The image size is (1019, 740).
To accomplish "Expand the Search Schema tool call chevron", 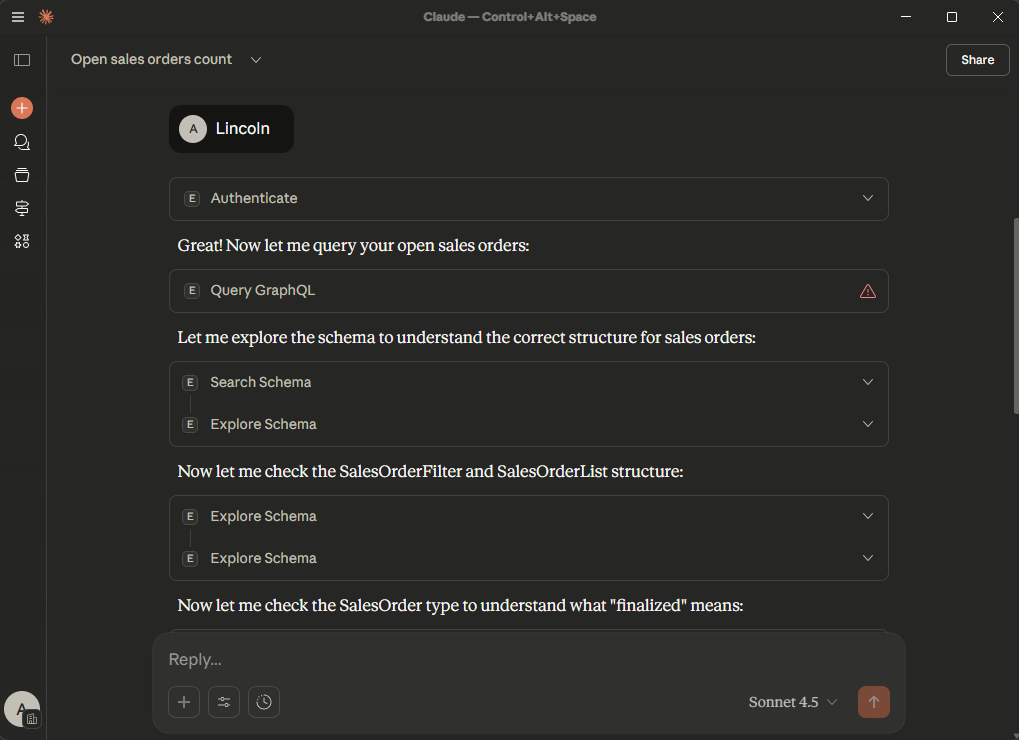I will 868,382.
